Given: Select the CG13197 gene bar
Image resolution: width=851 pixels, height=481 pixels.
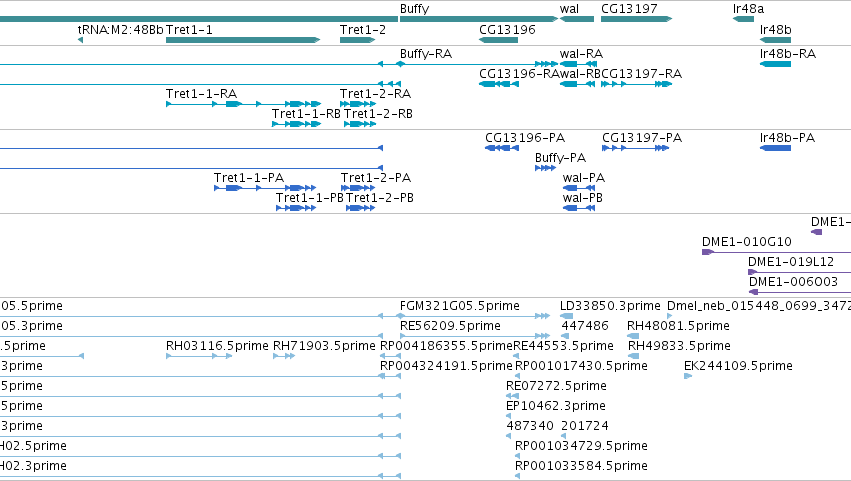Looking at the screenshot, I should [636, 19].
